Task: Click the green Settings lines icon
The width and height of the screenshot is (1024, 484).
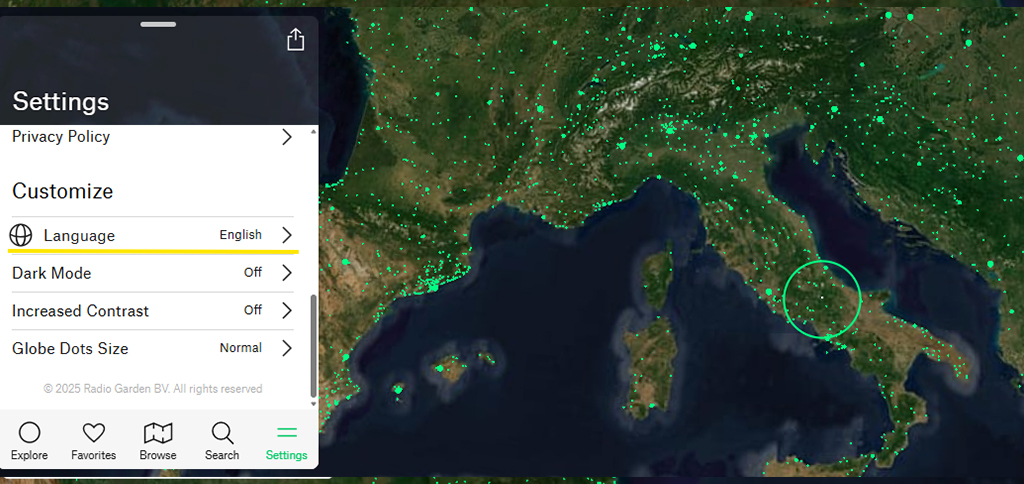Action: (287, 432)
